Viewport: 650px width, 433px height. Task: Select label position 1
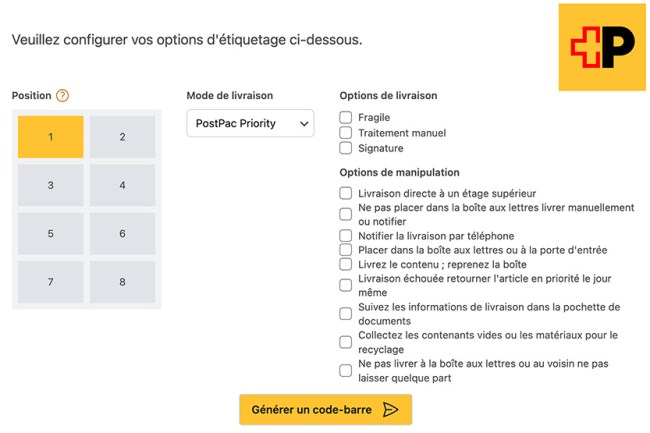pyautogui.click(x=50, y=137)
